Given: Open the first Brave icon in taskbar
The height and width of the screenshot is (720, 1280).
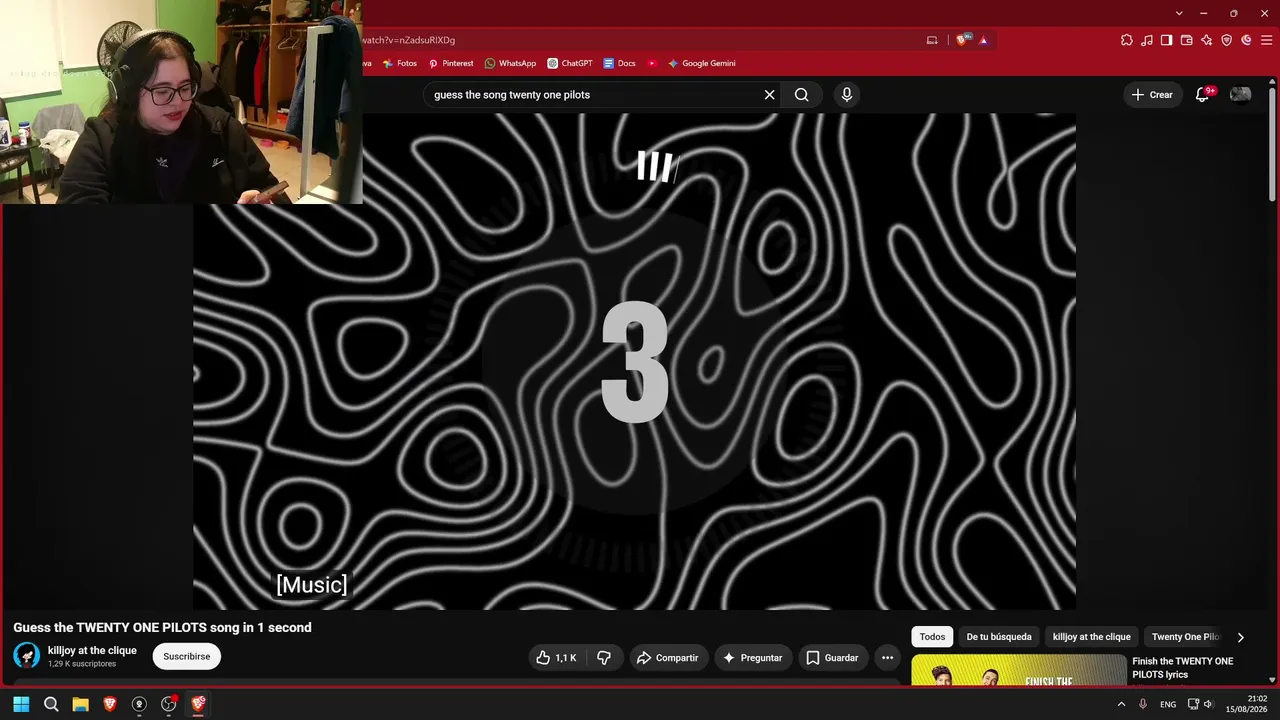Looking at the screenshot, I should (x=110, y=704).
